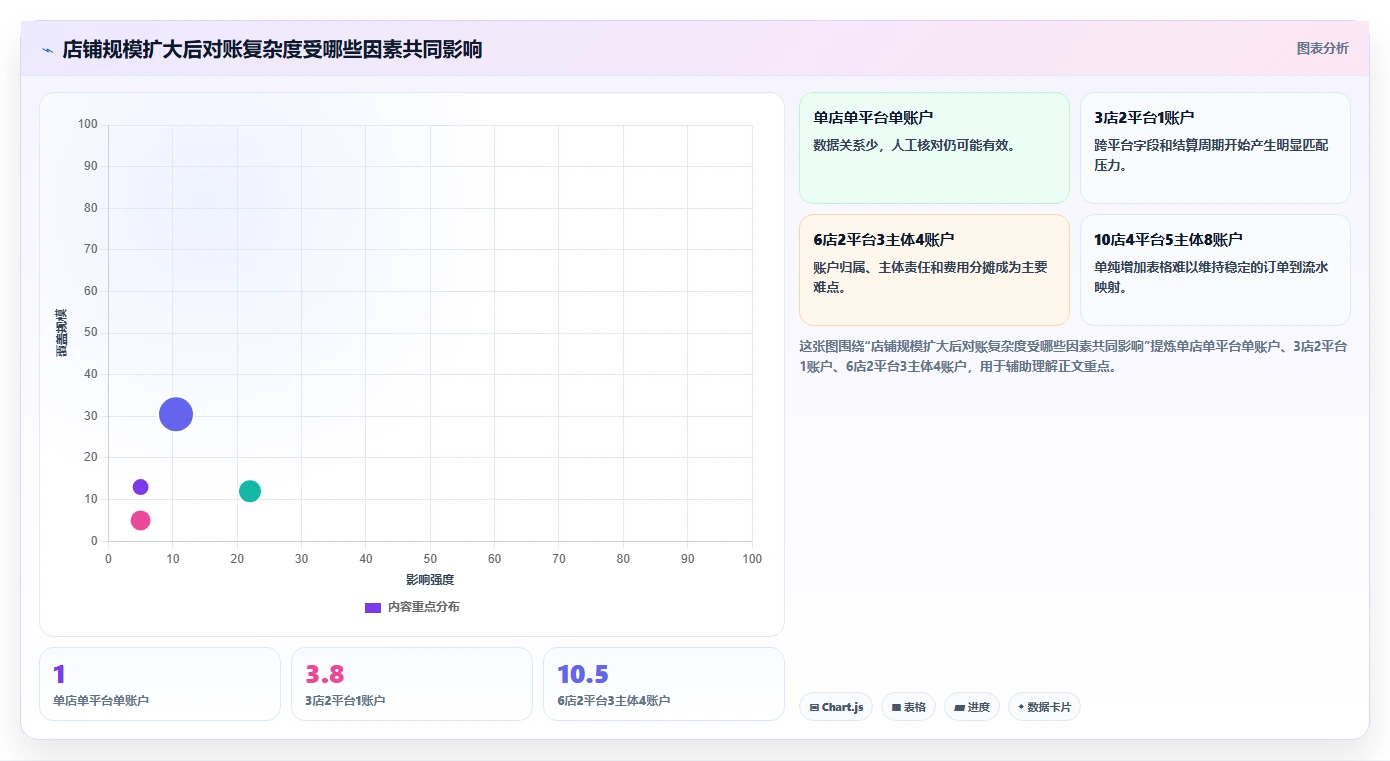Click the icon in the 进度 chip
Image resolution: width=1390 pixels, height=761 pixels.
pyautogui.click(x=960, y=708)
